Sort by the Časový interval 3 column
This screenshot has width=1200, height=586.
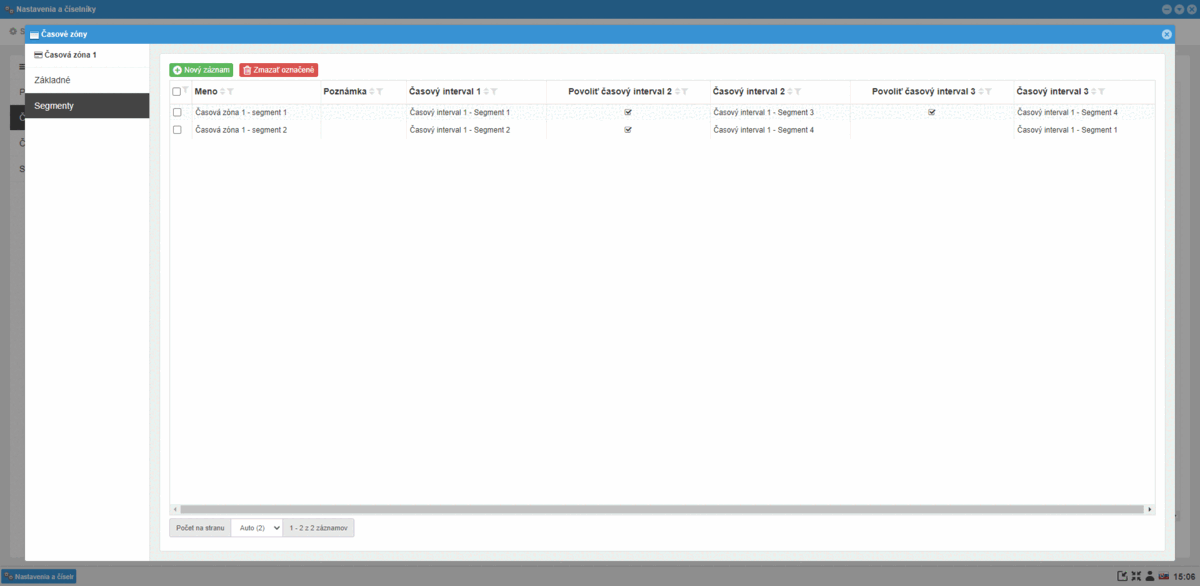(1093, 91)
